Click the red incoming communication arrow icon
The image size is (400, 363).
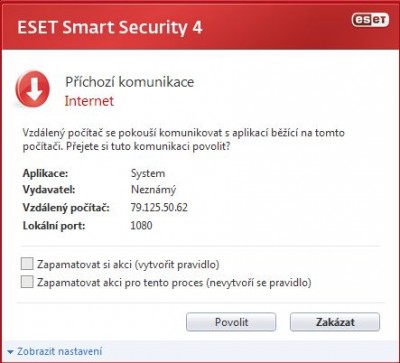33,89
